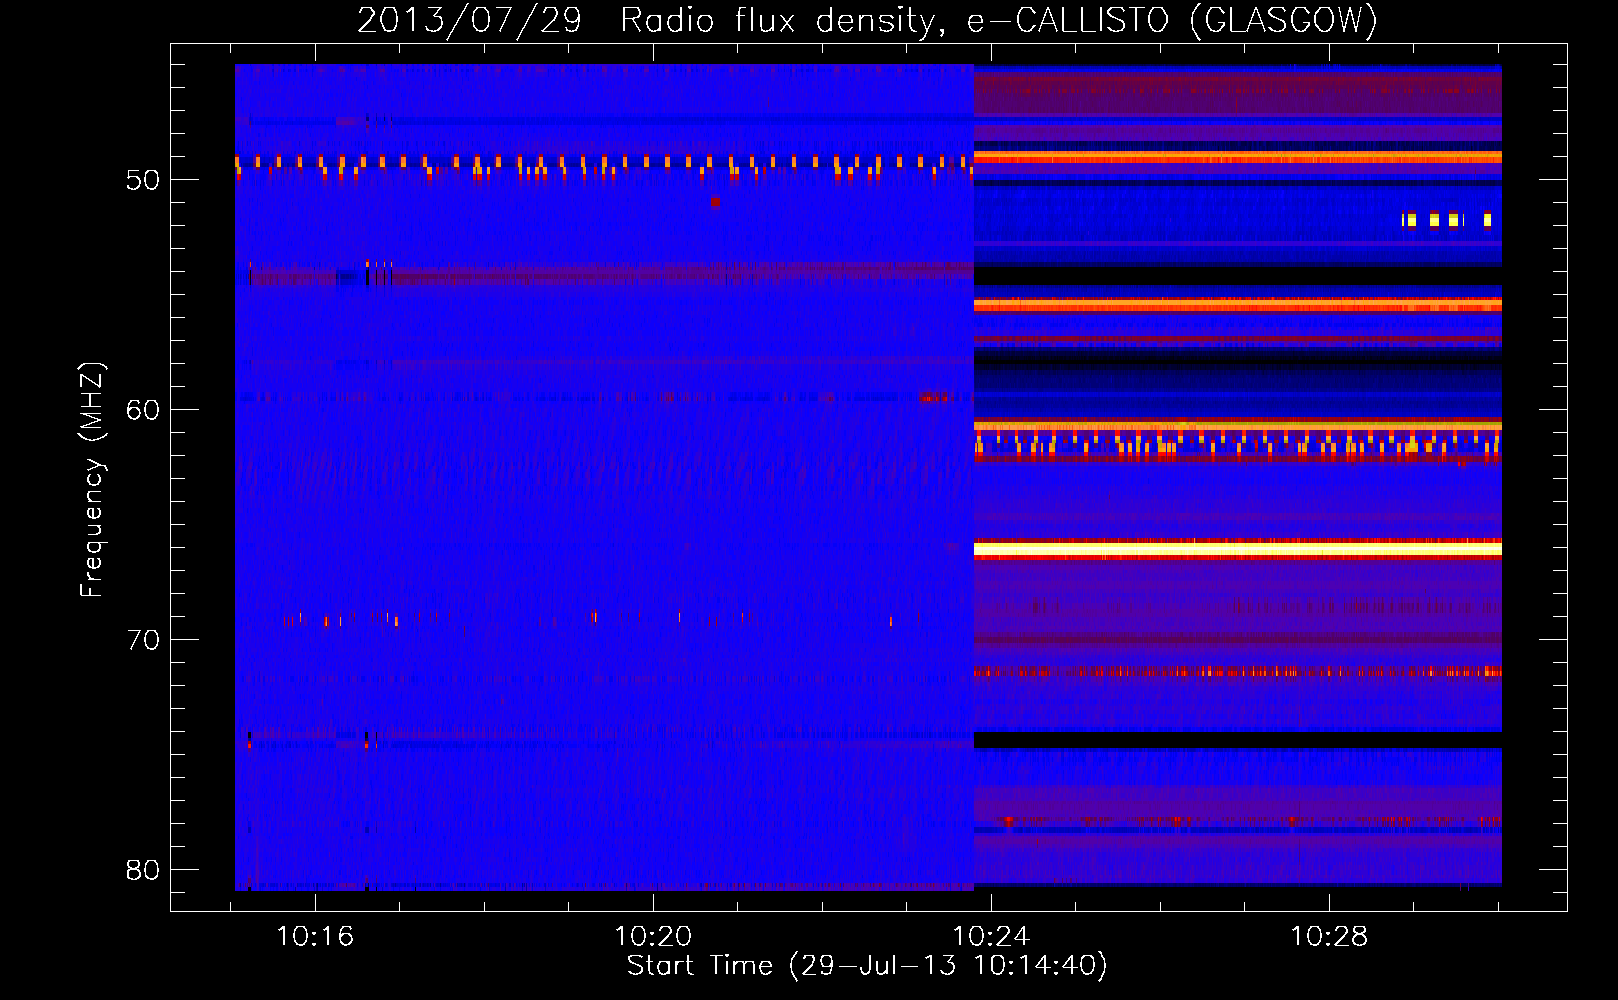Viewport: 1618px width, 1000px height.
Task: Click the black gap band near 74 MHz
Action: pos(1238,740)
